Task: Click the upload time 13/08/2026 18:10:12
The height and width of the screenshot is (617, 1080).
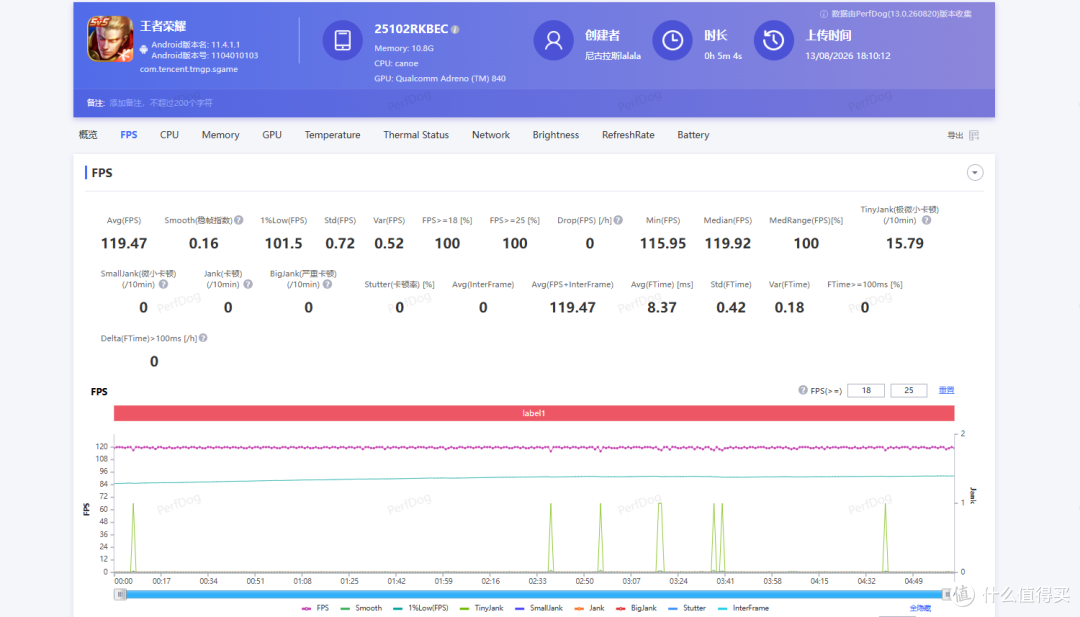Action: pyautogui.click(x=848, y=56)
